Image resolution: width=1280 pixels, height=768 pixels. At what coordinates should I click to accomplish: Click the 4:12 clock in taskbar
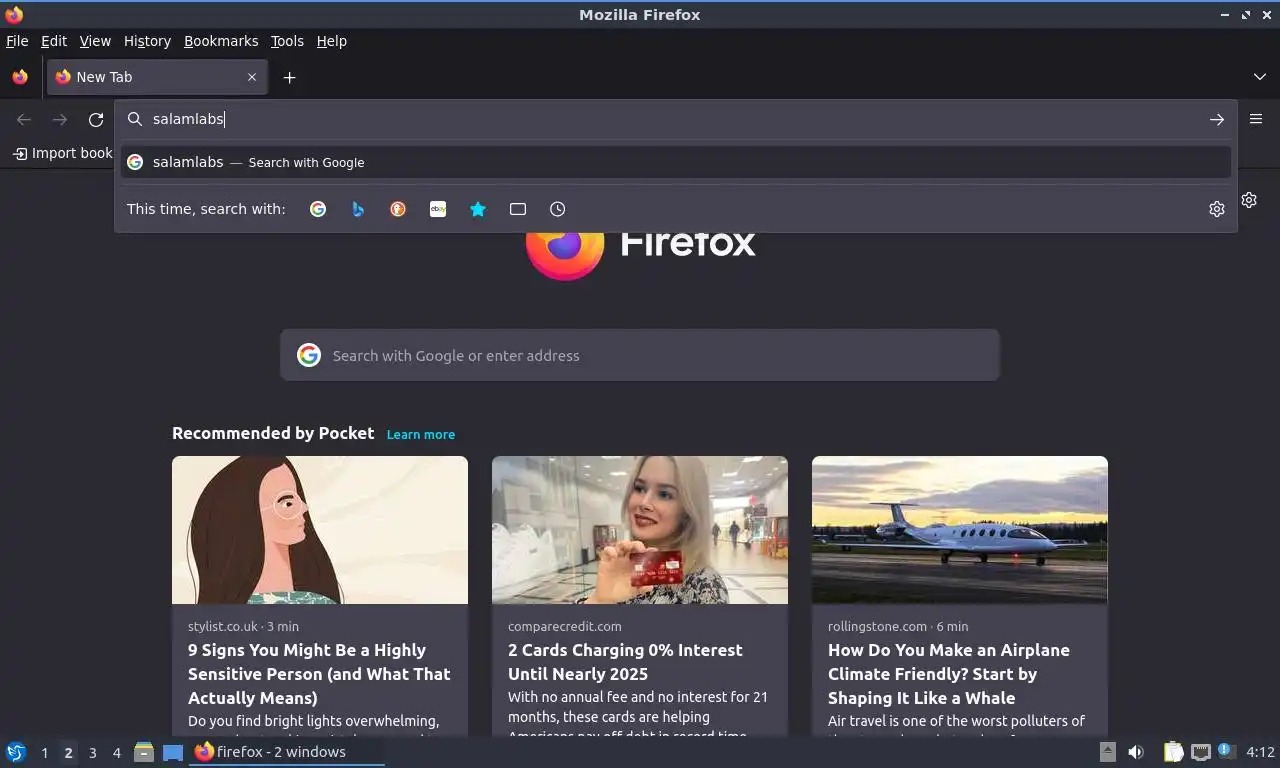pos(1260,752)
